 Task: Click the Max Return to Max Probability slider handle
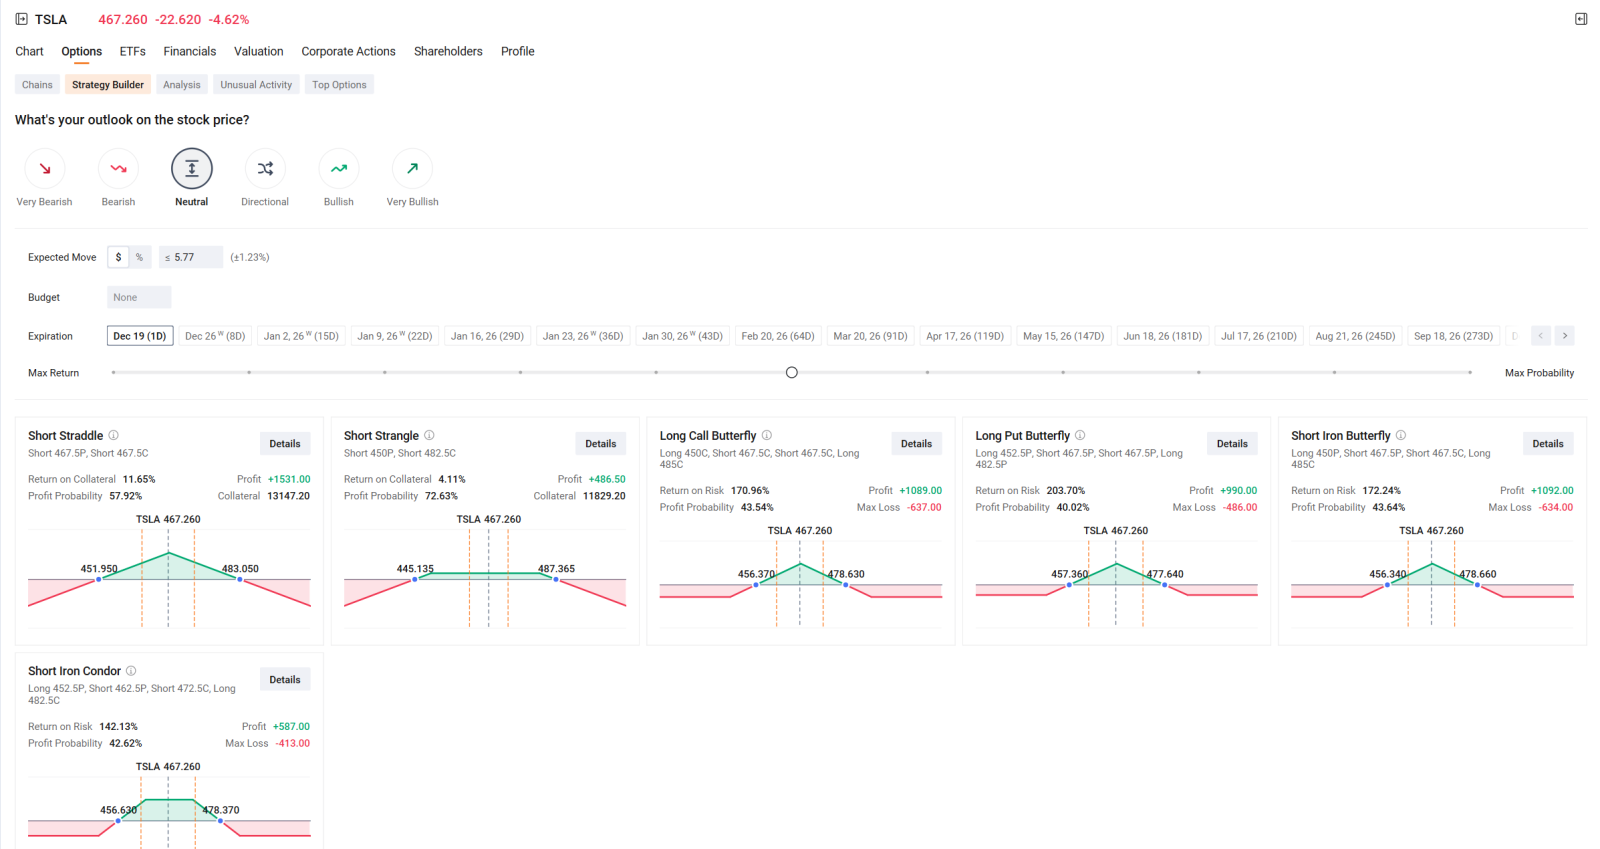[792, 373]
